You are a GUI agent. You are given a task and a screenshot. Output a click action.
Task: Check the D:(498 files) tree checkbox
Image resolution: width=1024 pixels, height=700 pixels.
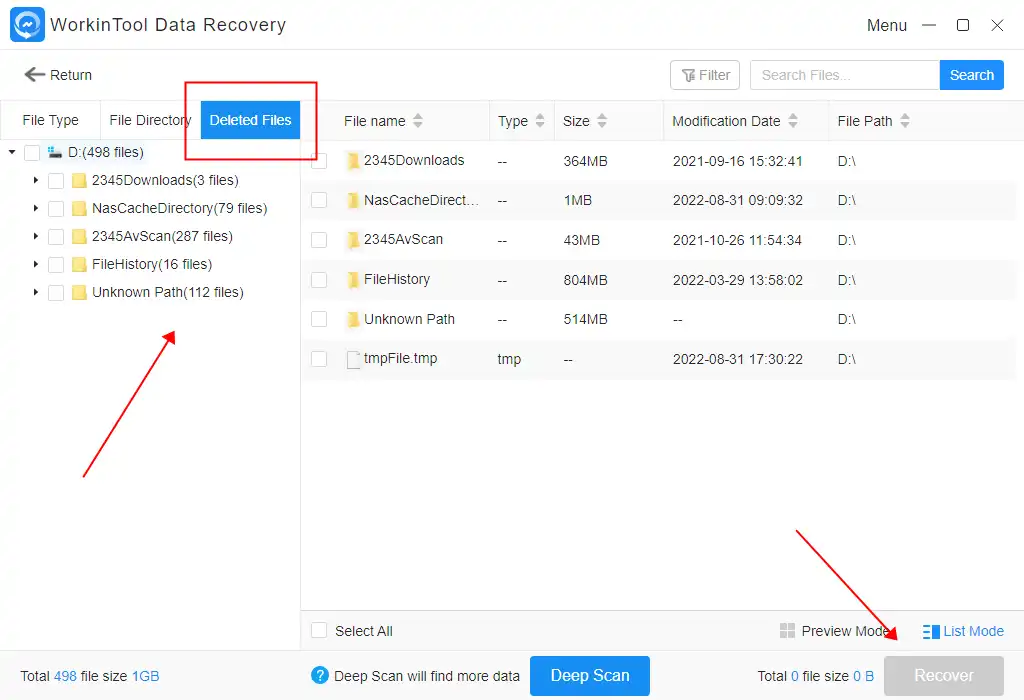pyautogui.click(x=31, y=153)
